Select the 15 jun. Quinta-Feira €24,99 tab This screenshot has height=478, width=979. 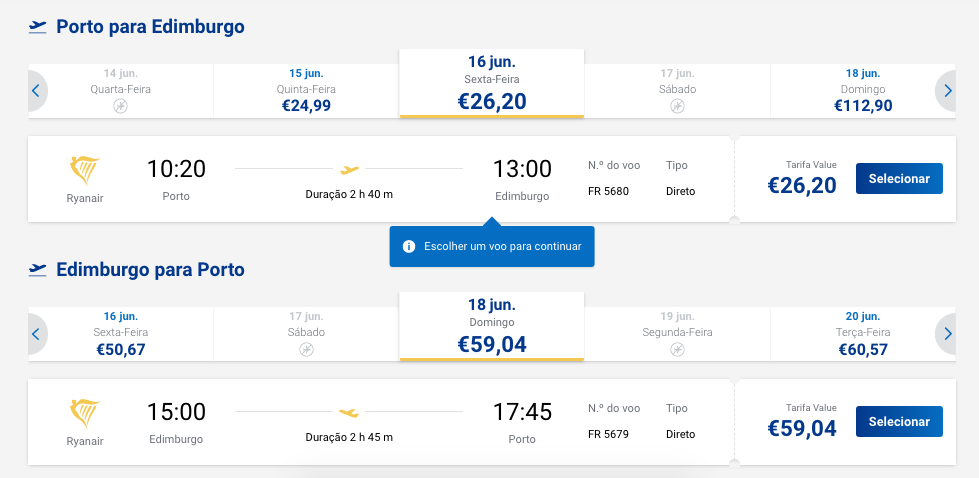(306, 91)
